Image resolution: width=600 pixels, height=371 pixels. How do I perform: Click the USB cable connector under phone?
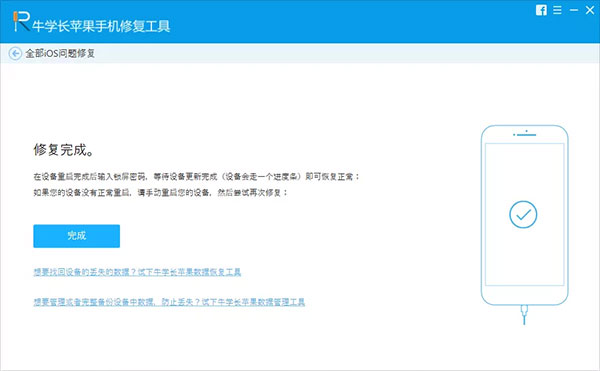524,314
